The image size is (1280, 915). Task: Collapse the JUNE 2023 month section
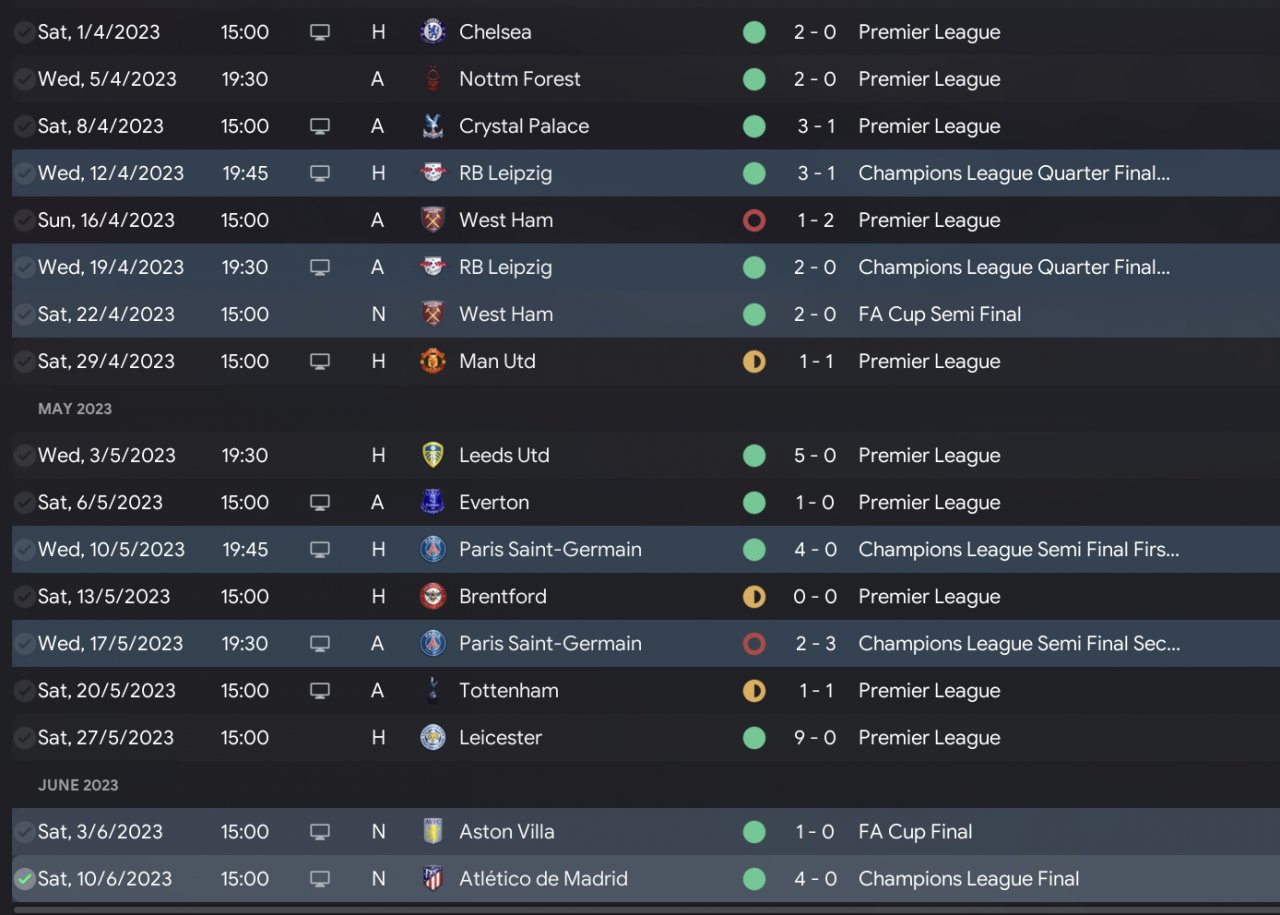click(78, 785)
